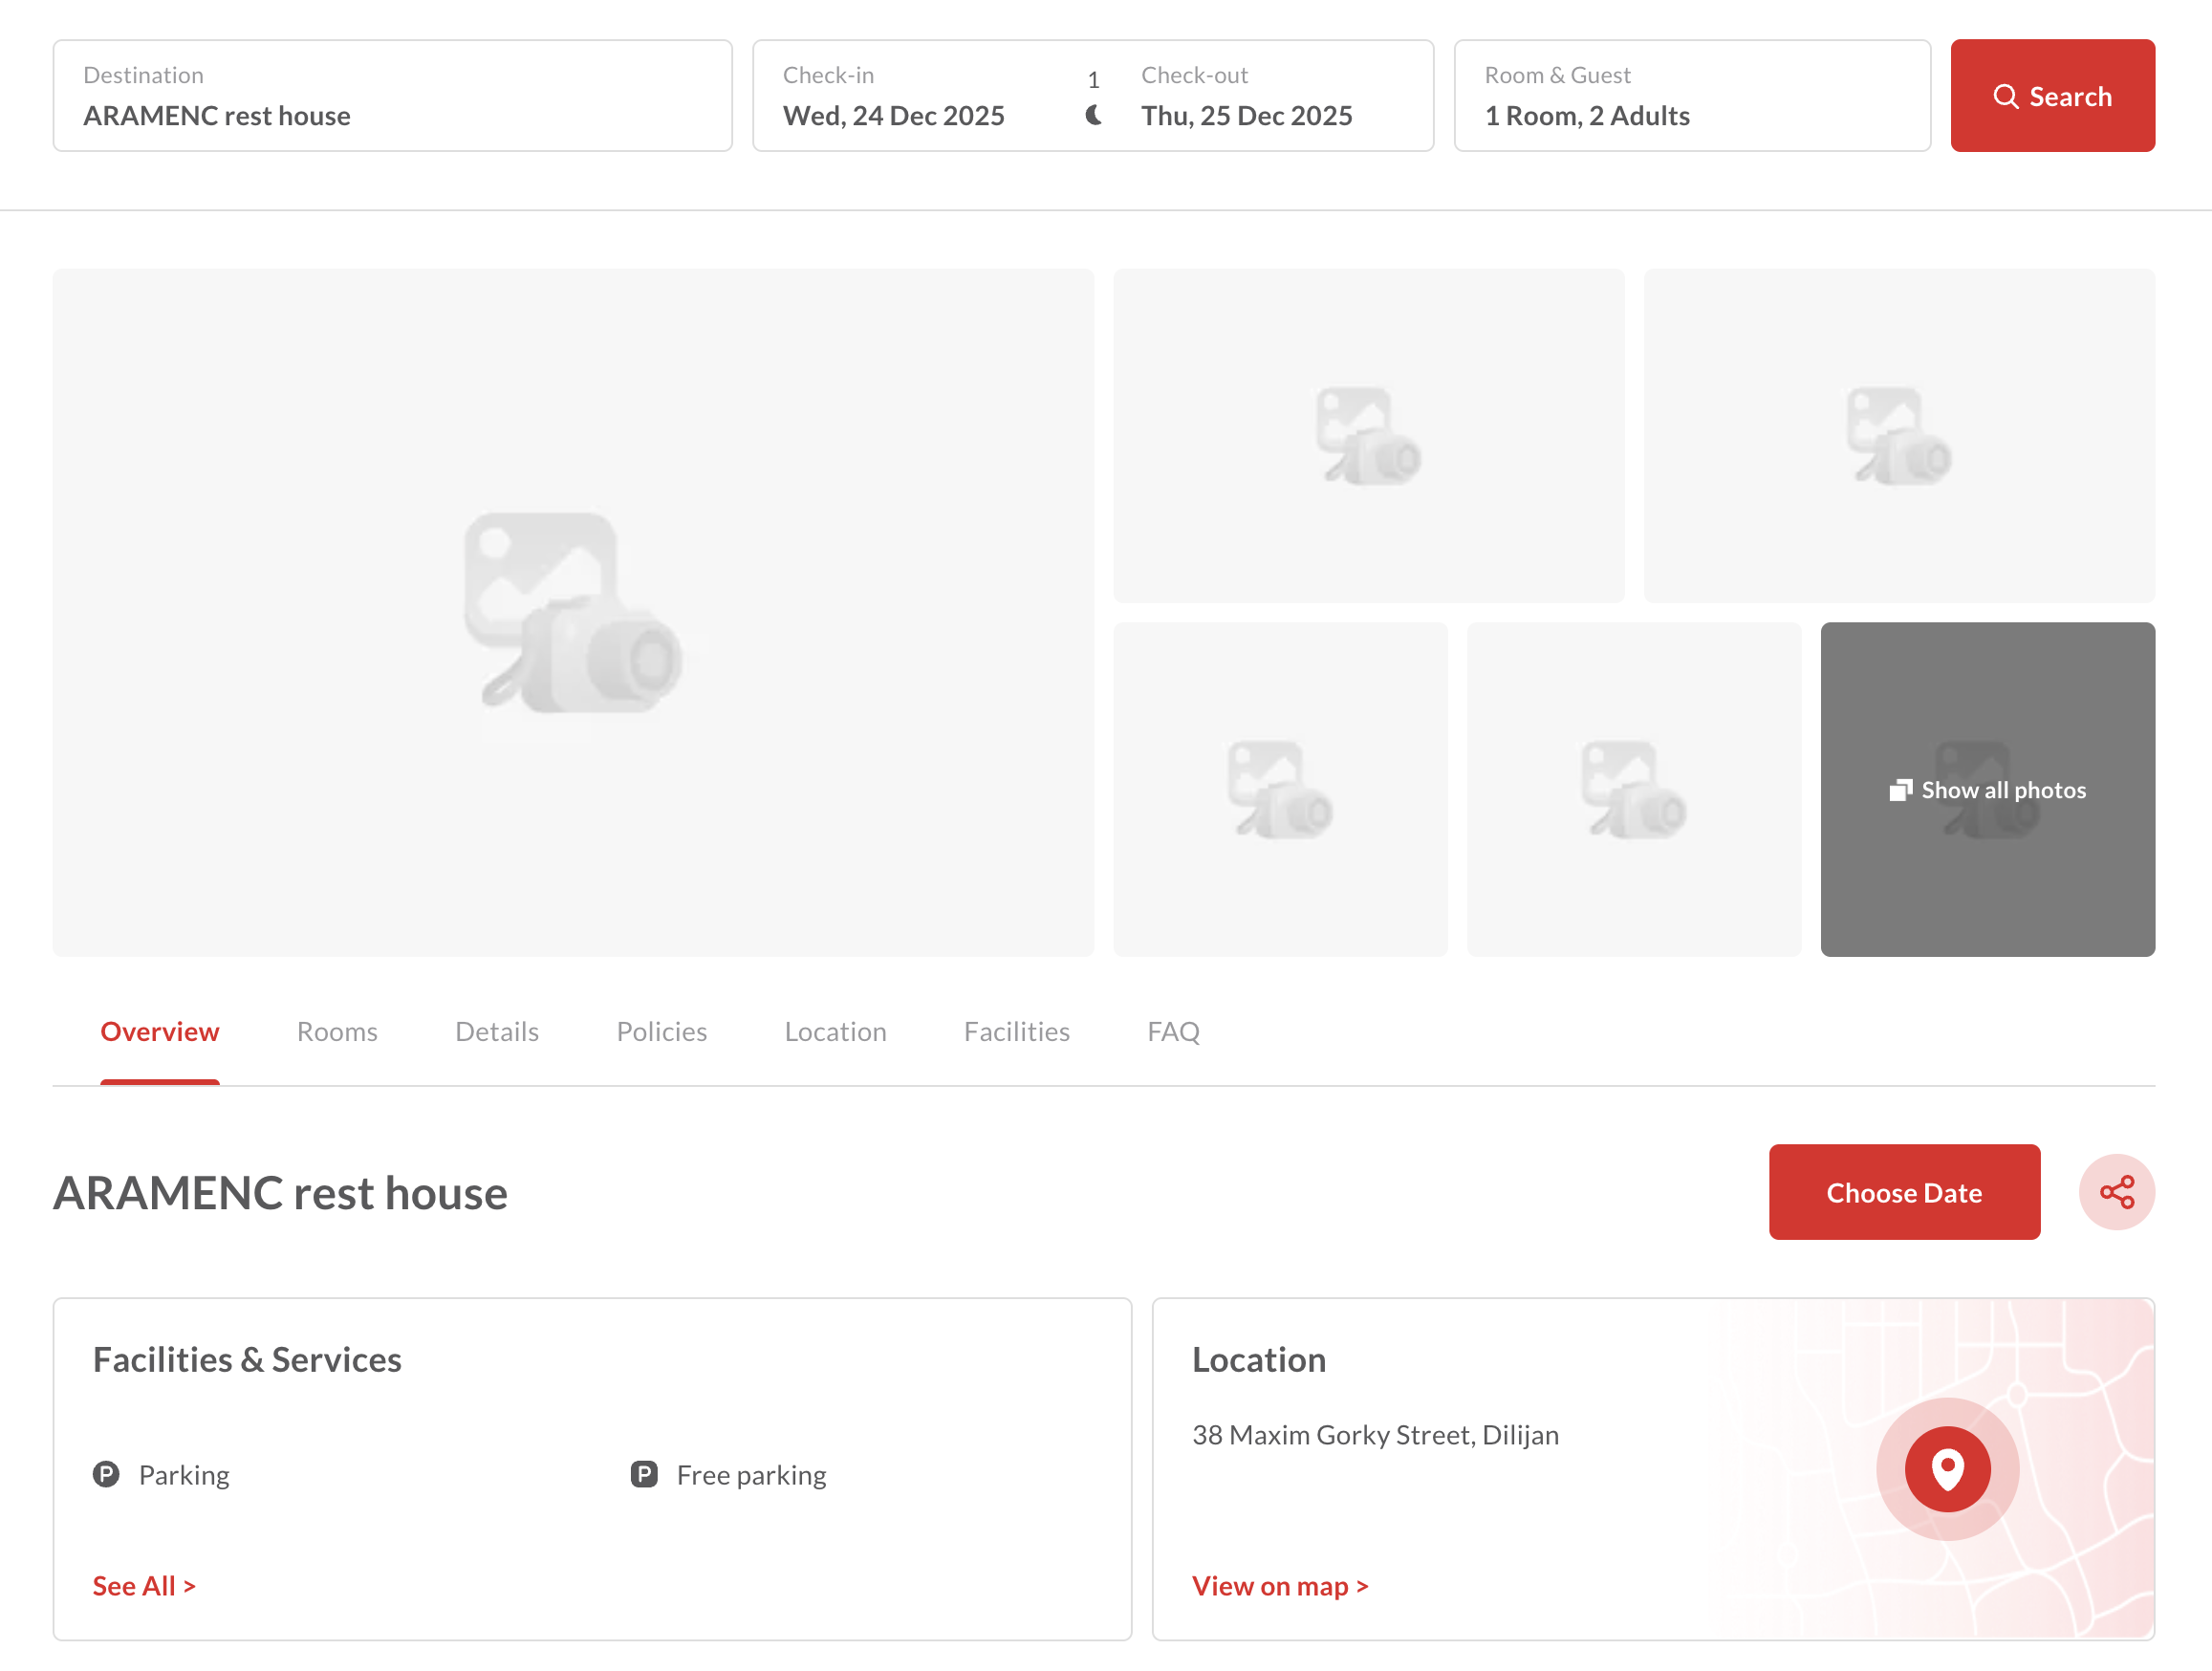Image resolution: width=2212 pixels, height=1671 pixels.
Task: Click the moon nights icon between dates
Action: 1093,115
